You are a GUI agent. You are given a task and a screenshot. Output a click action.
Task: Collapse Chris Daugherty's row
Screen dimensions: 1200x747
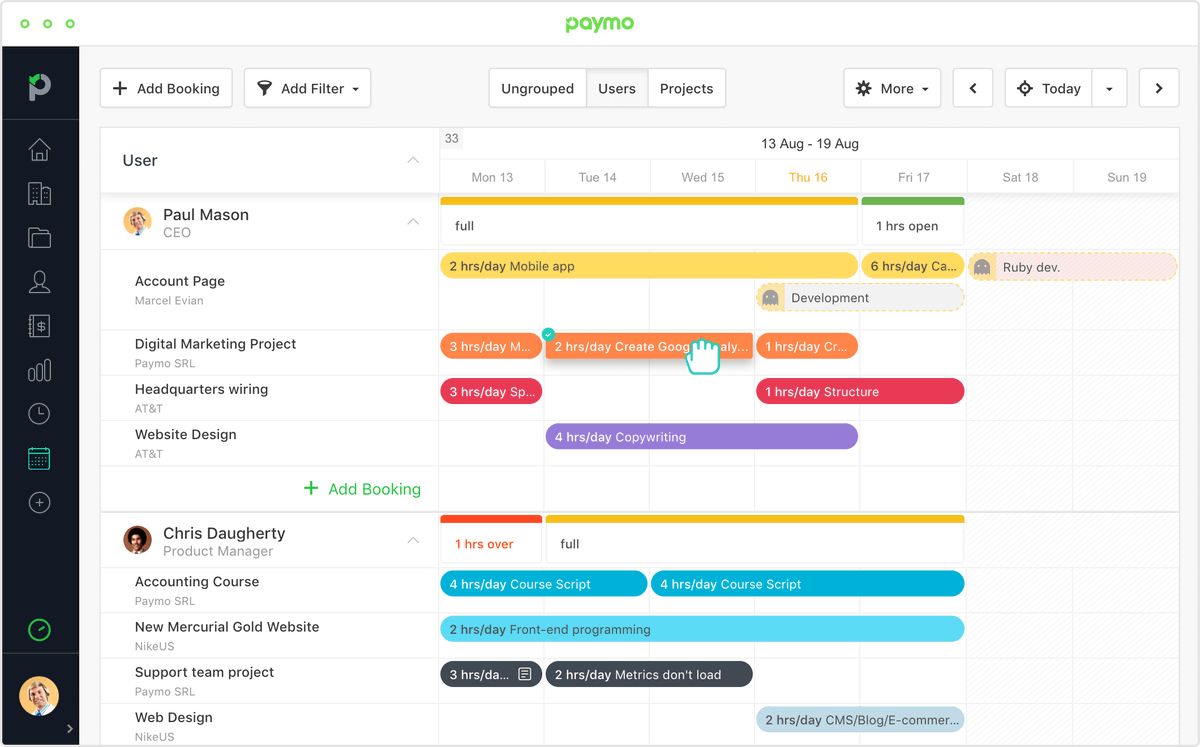tap(413, 540)
